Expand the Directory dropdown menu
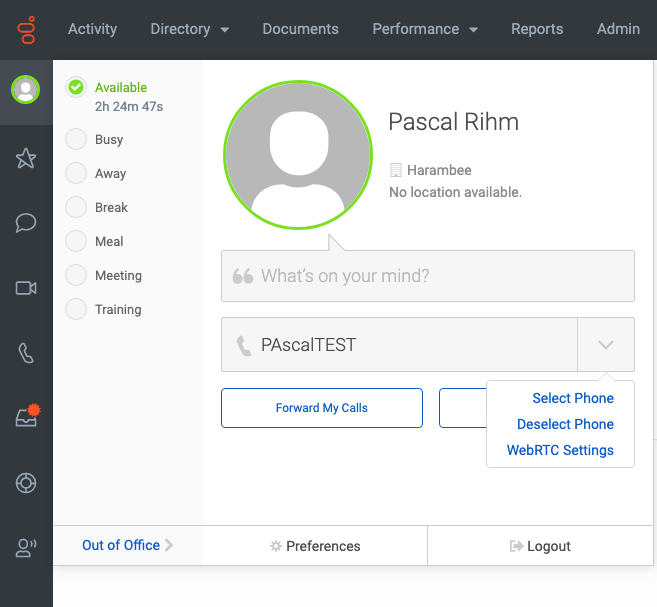Viewport: 657px width, 607px height. 190,29
